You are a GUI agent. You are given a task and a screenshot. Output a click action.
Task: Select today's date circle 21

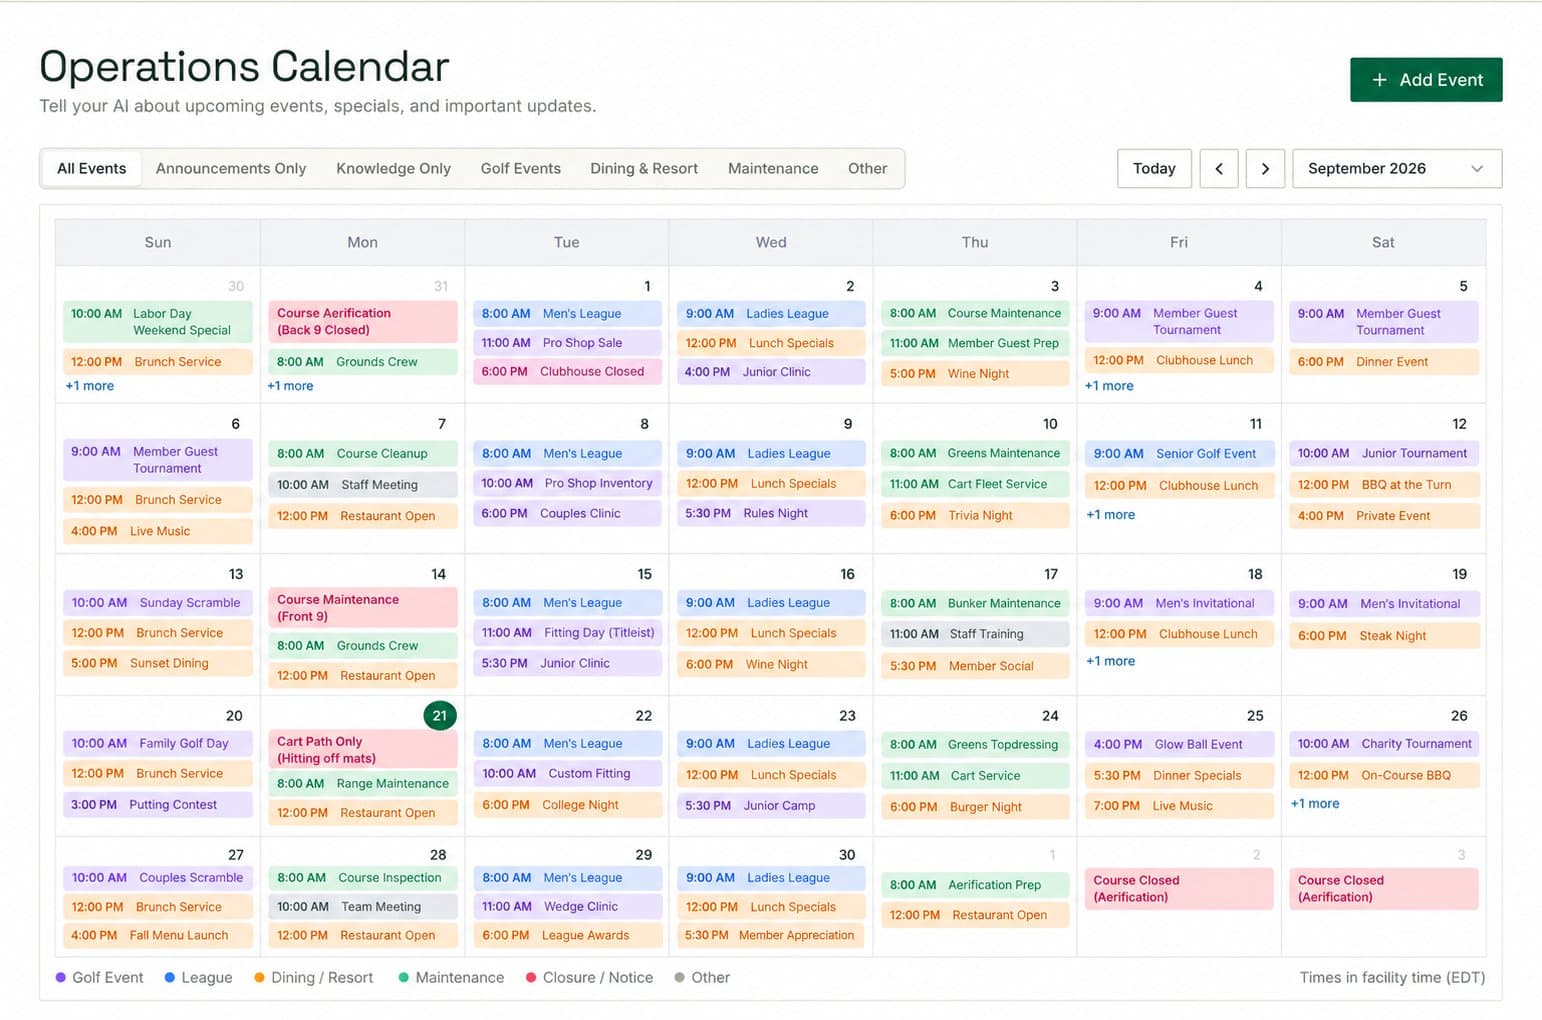coord(439,716)
